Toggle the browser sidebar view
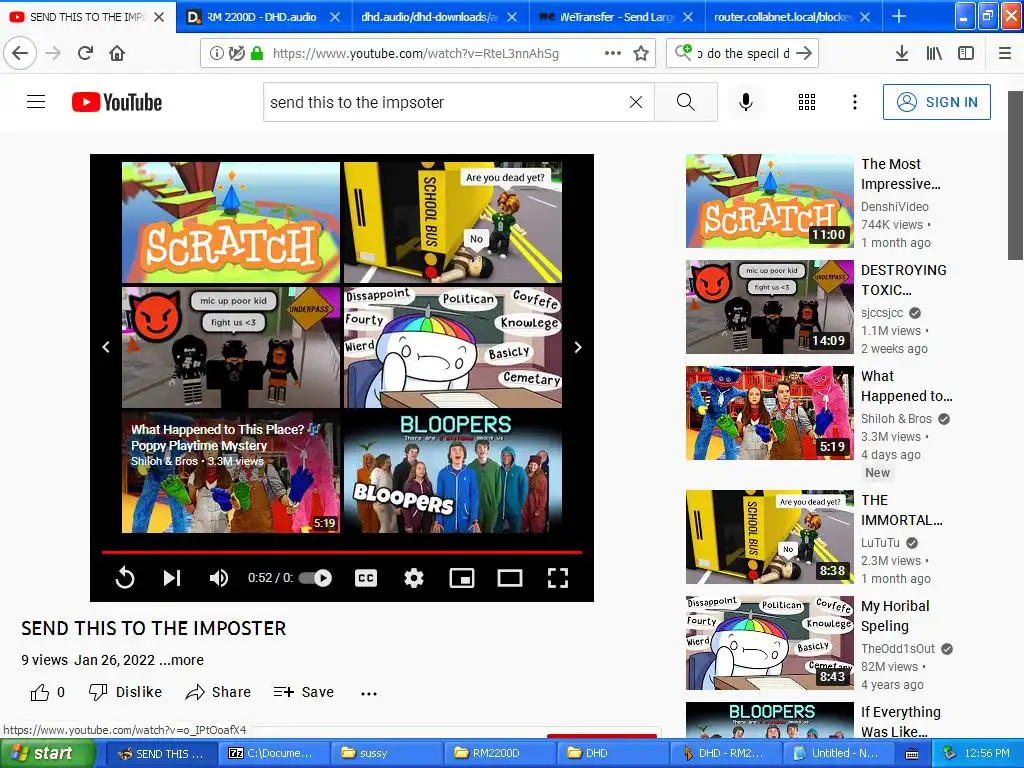 pyautogui.click(x=966, y=53)
